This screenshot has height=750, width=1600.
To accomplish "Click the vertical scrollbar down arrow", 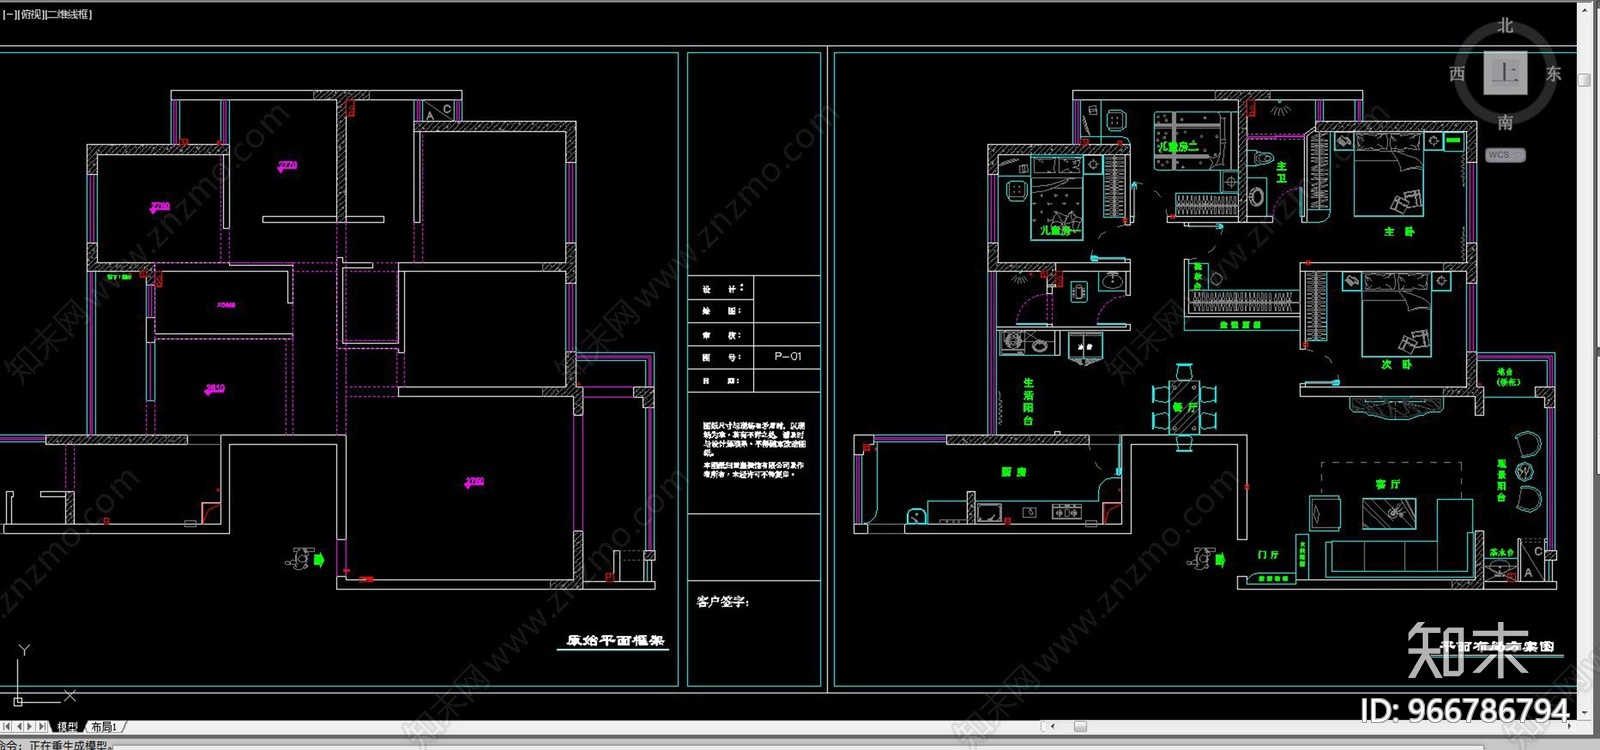I will (1584, 712).
